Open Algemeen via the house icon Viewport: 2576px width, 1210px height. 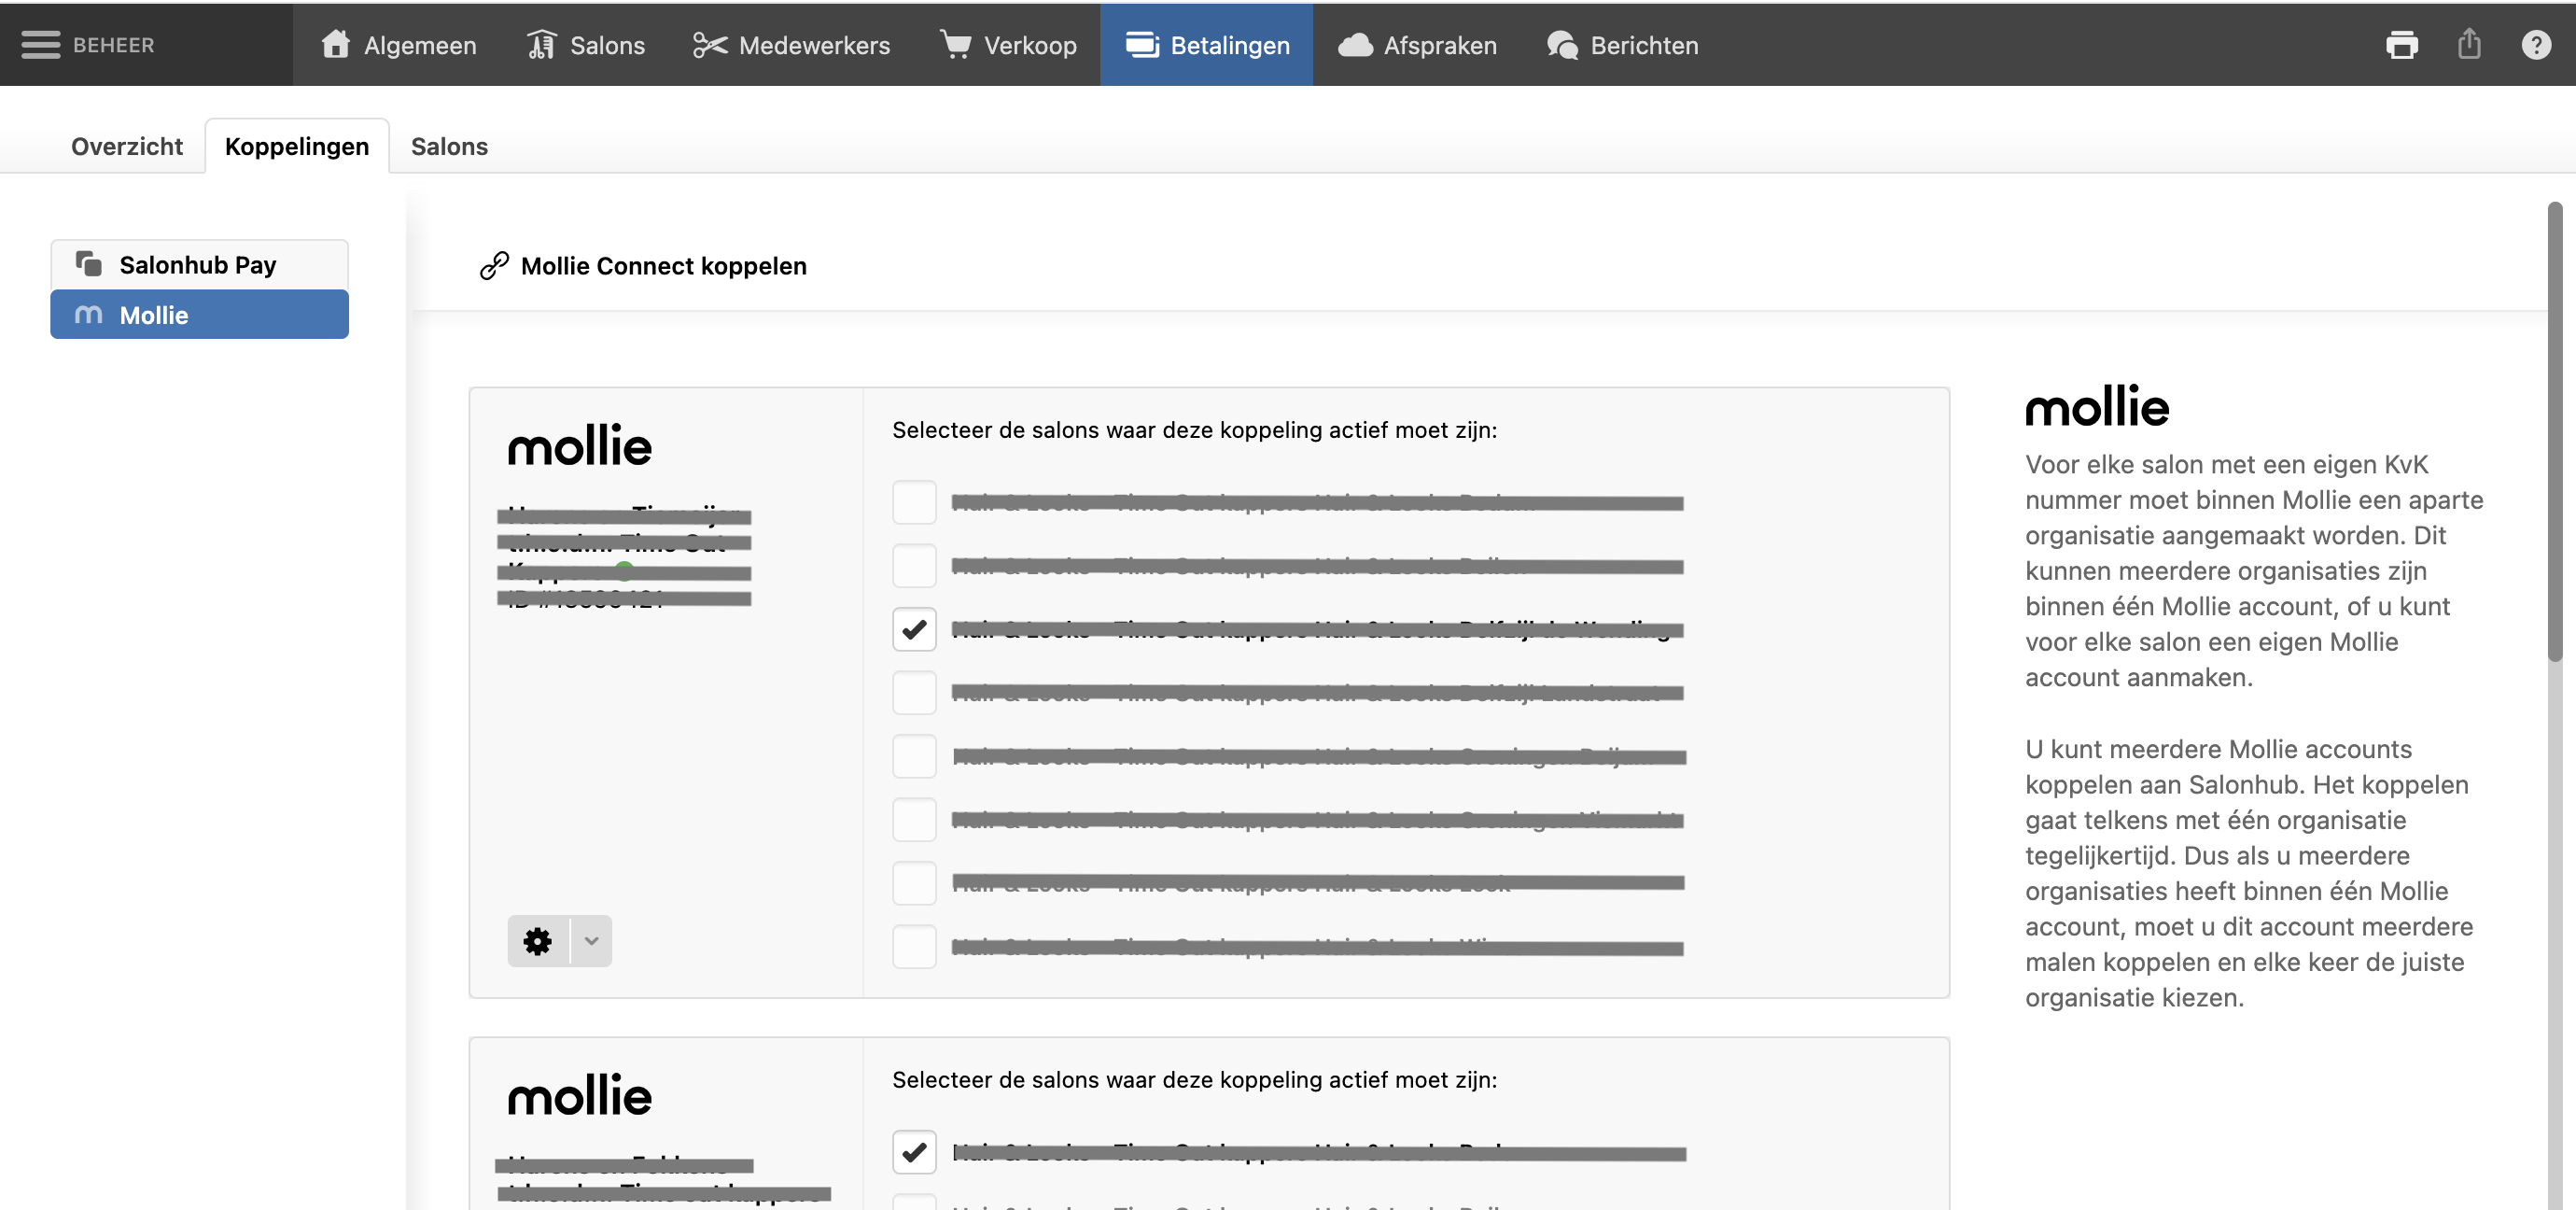pos(335,45)
